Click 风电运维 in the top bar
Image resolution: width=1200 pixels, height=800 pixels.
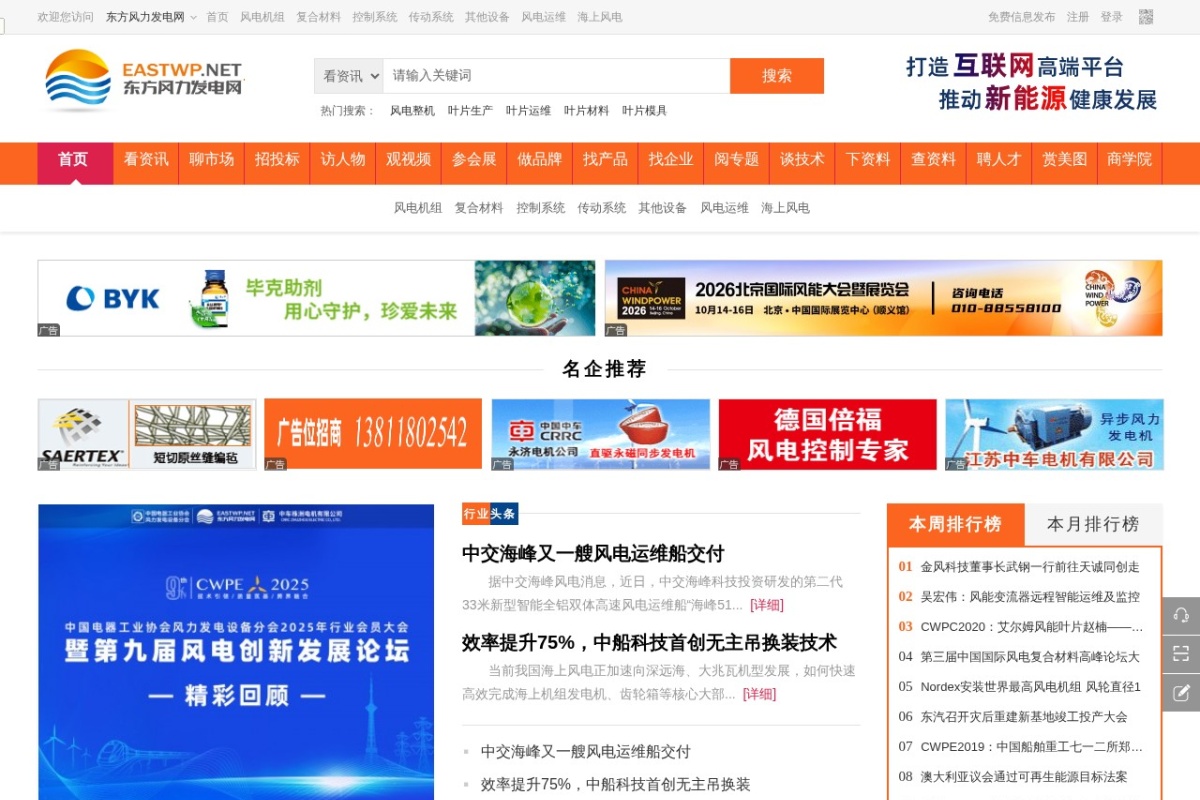(x=543, y=17)
